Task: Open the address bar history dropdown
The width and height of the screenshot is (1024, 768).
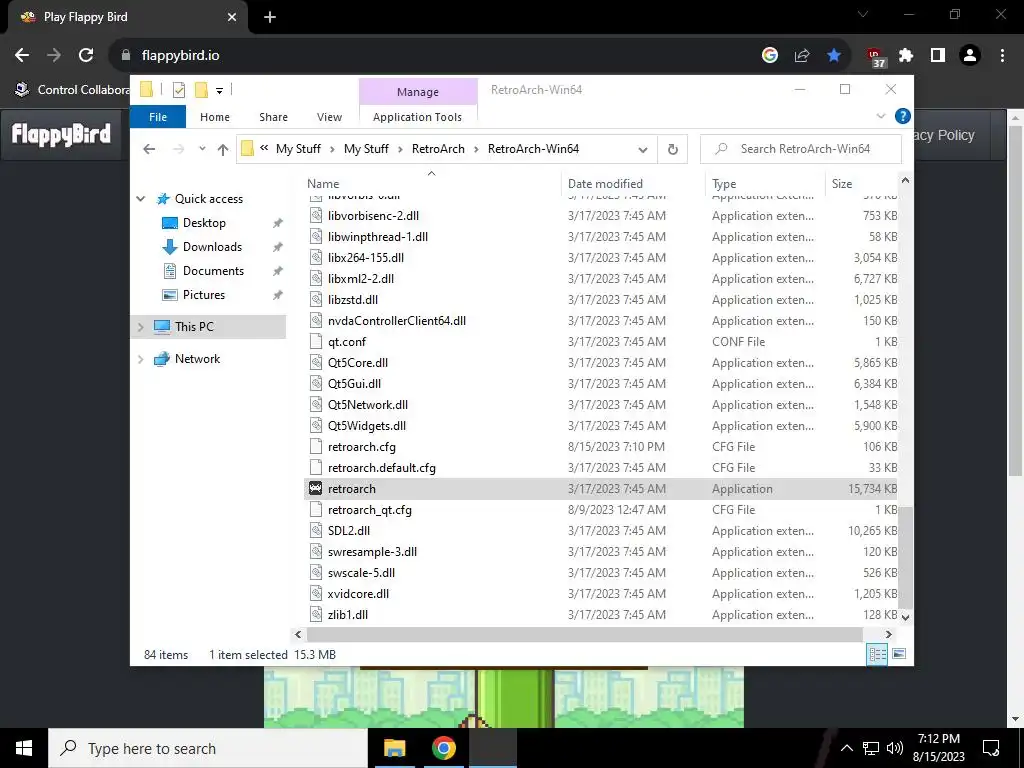Action: (x=643, y=150)
